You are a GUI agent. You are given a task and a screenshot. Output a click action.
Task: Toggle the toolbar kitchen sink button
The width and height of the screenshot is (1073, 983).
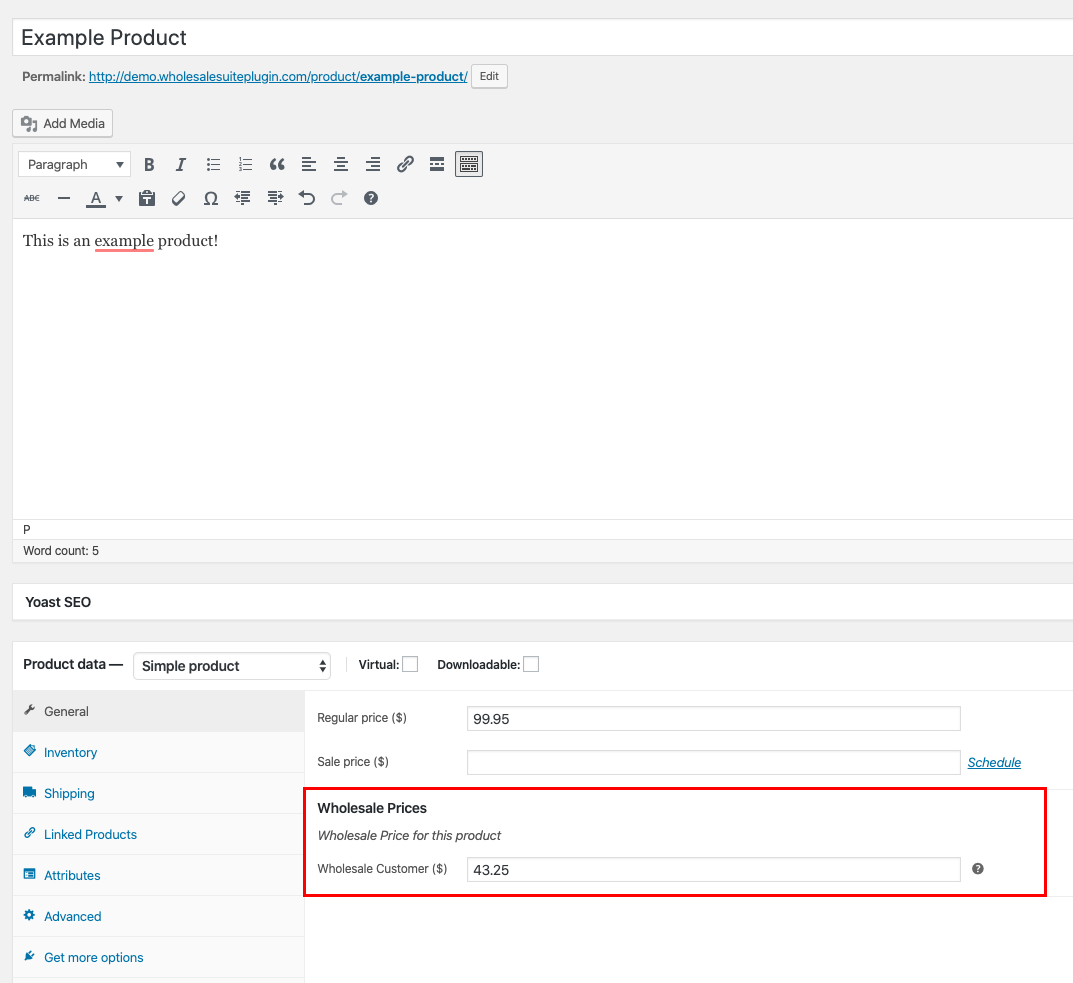coord(469,165)
